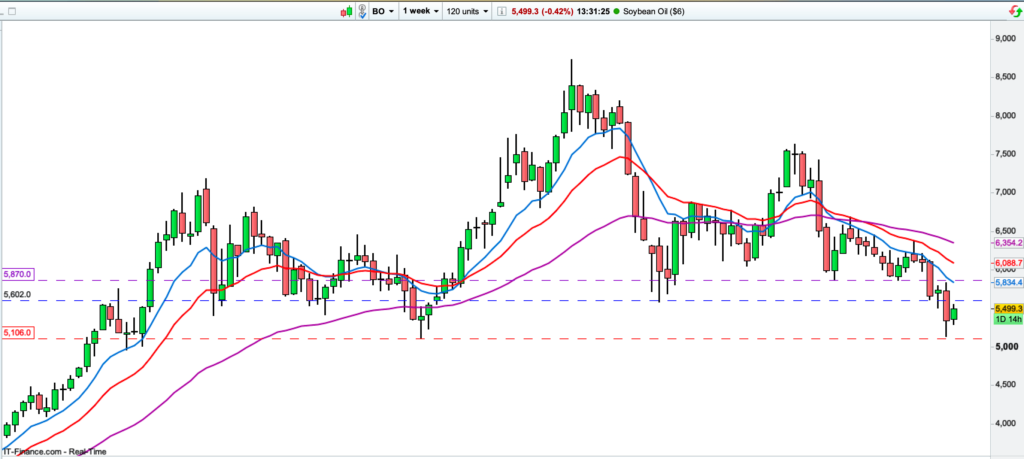Click the 6,088.7 red moving average tag
The image size is (1024, 459).
pos(1005,264)
